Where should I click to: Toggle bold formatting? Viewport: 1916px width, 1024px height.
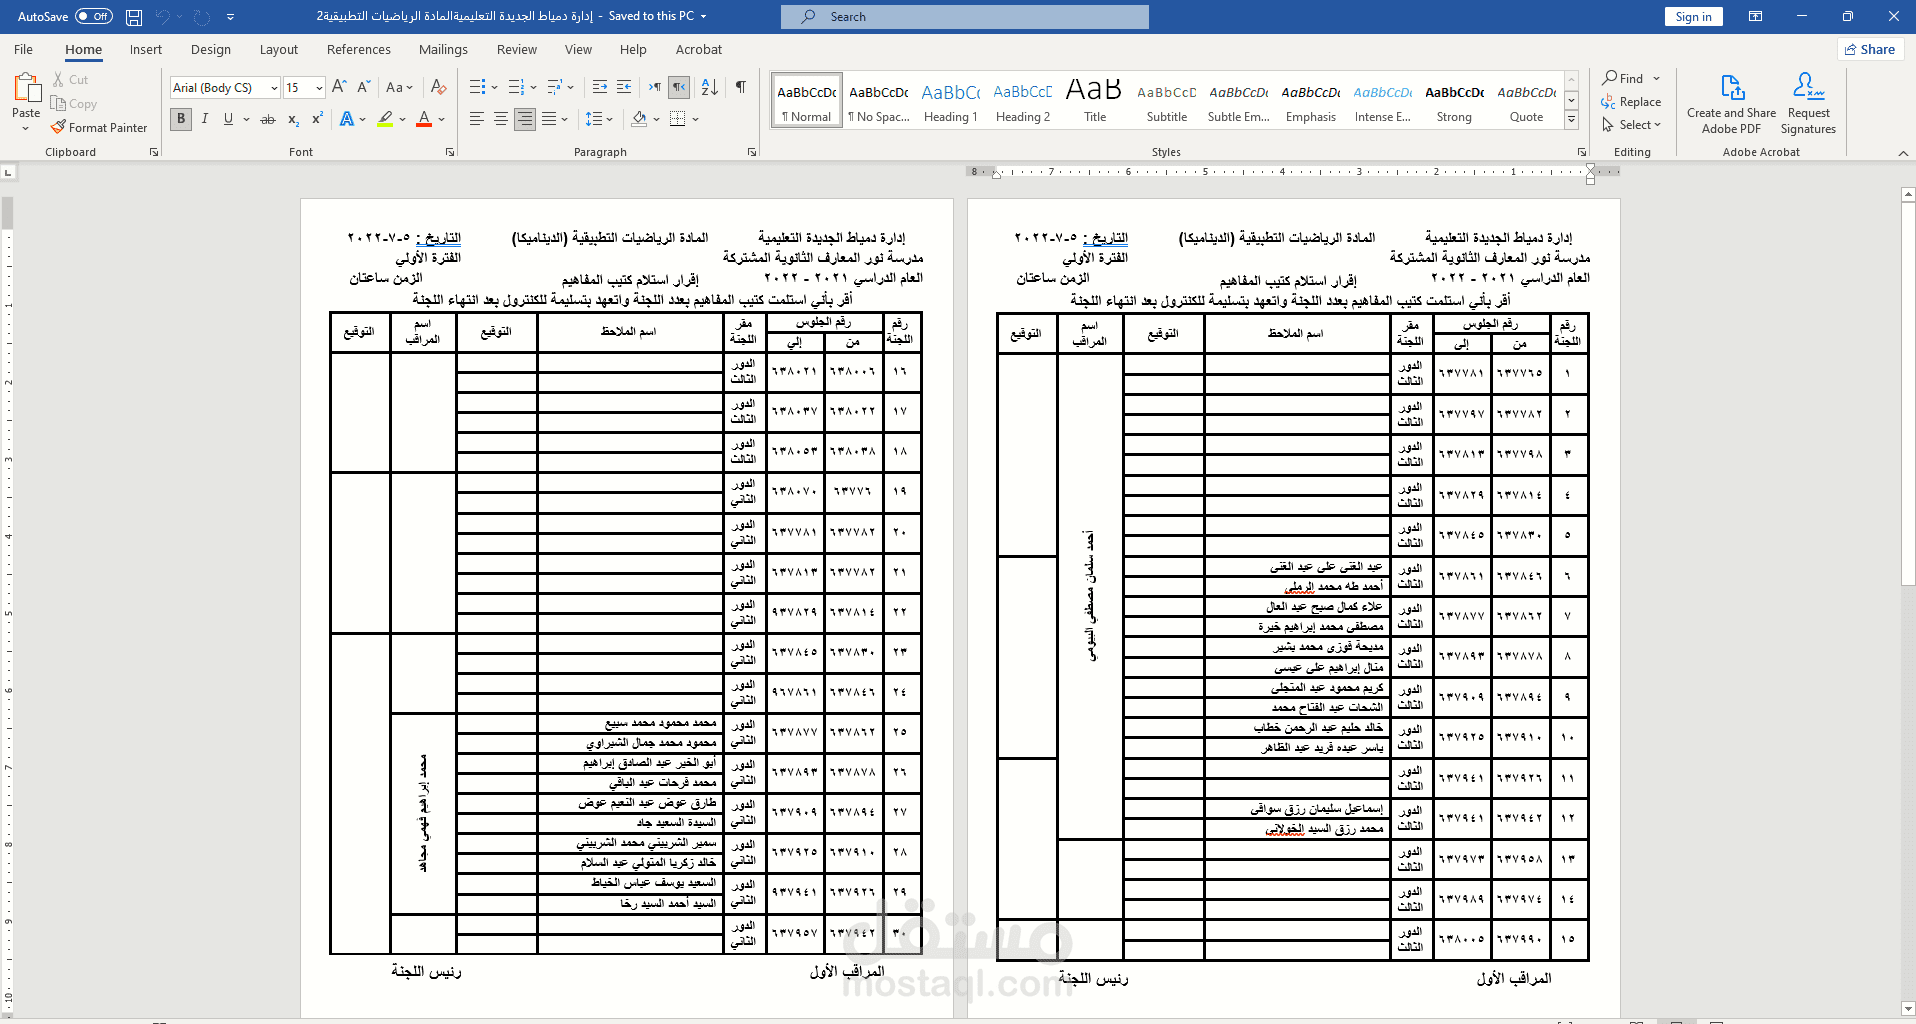[x=180, y=119]
